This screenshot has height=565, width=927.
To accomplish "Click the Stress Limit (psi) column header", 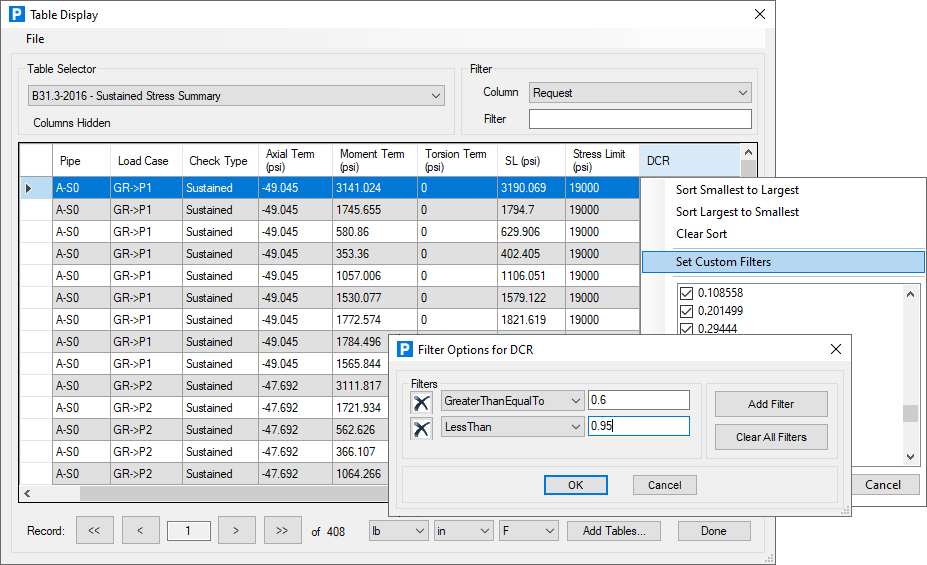I will [x=602, y=160].
